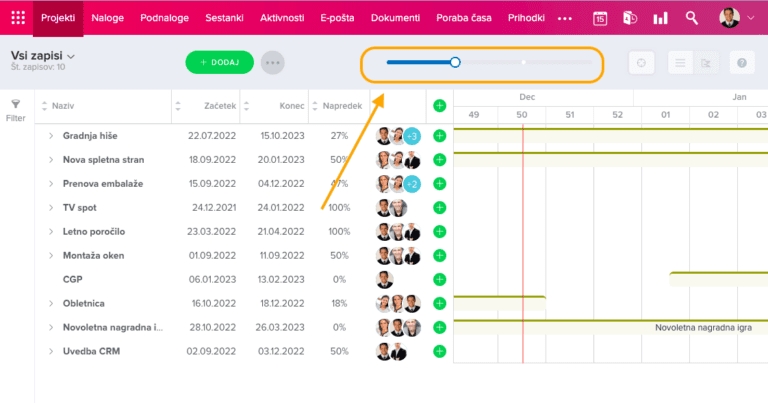The image size is (768, 403).
Task: Click the bar chart reports icon
Action: coord(660,18)
